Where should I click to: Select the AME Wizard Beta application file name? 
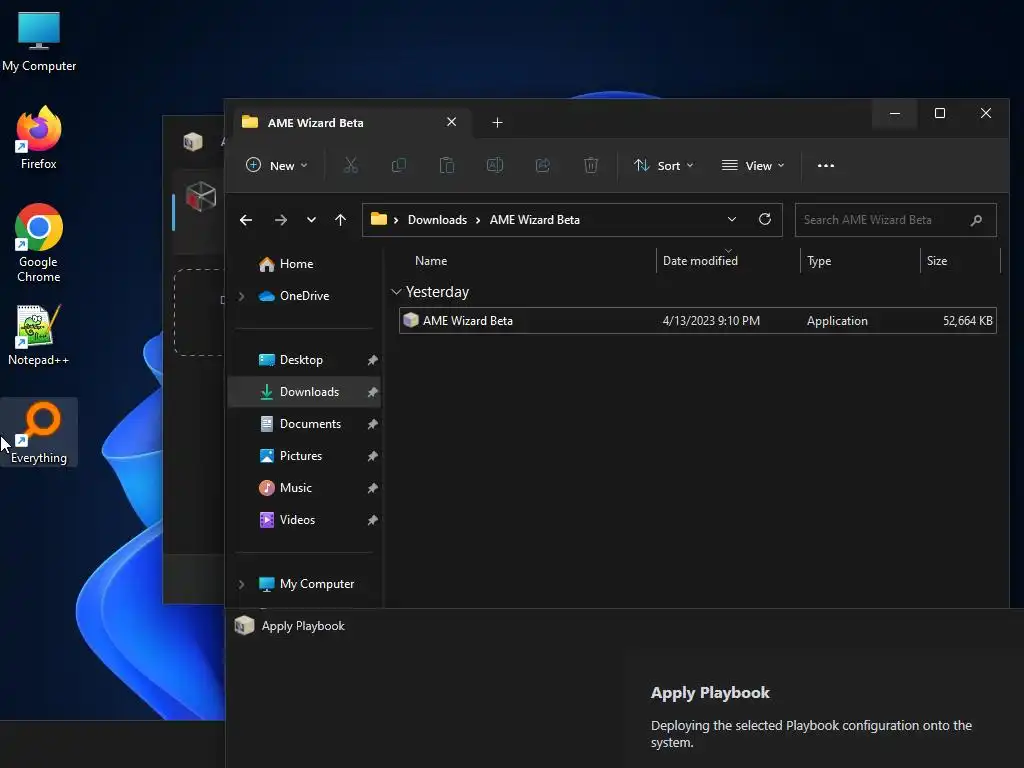point(468,321)
